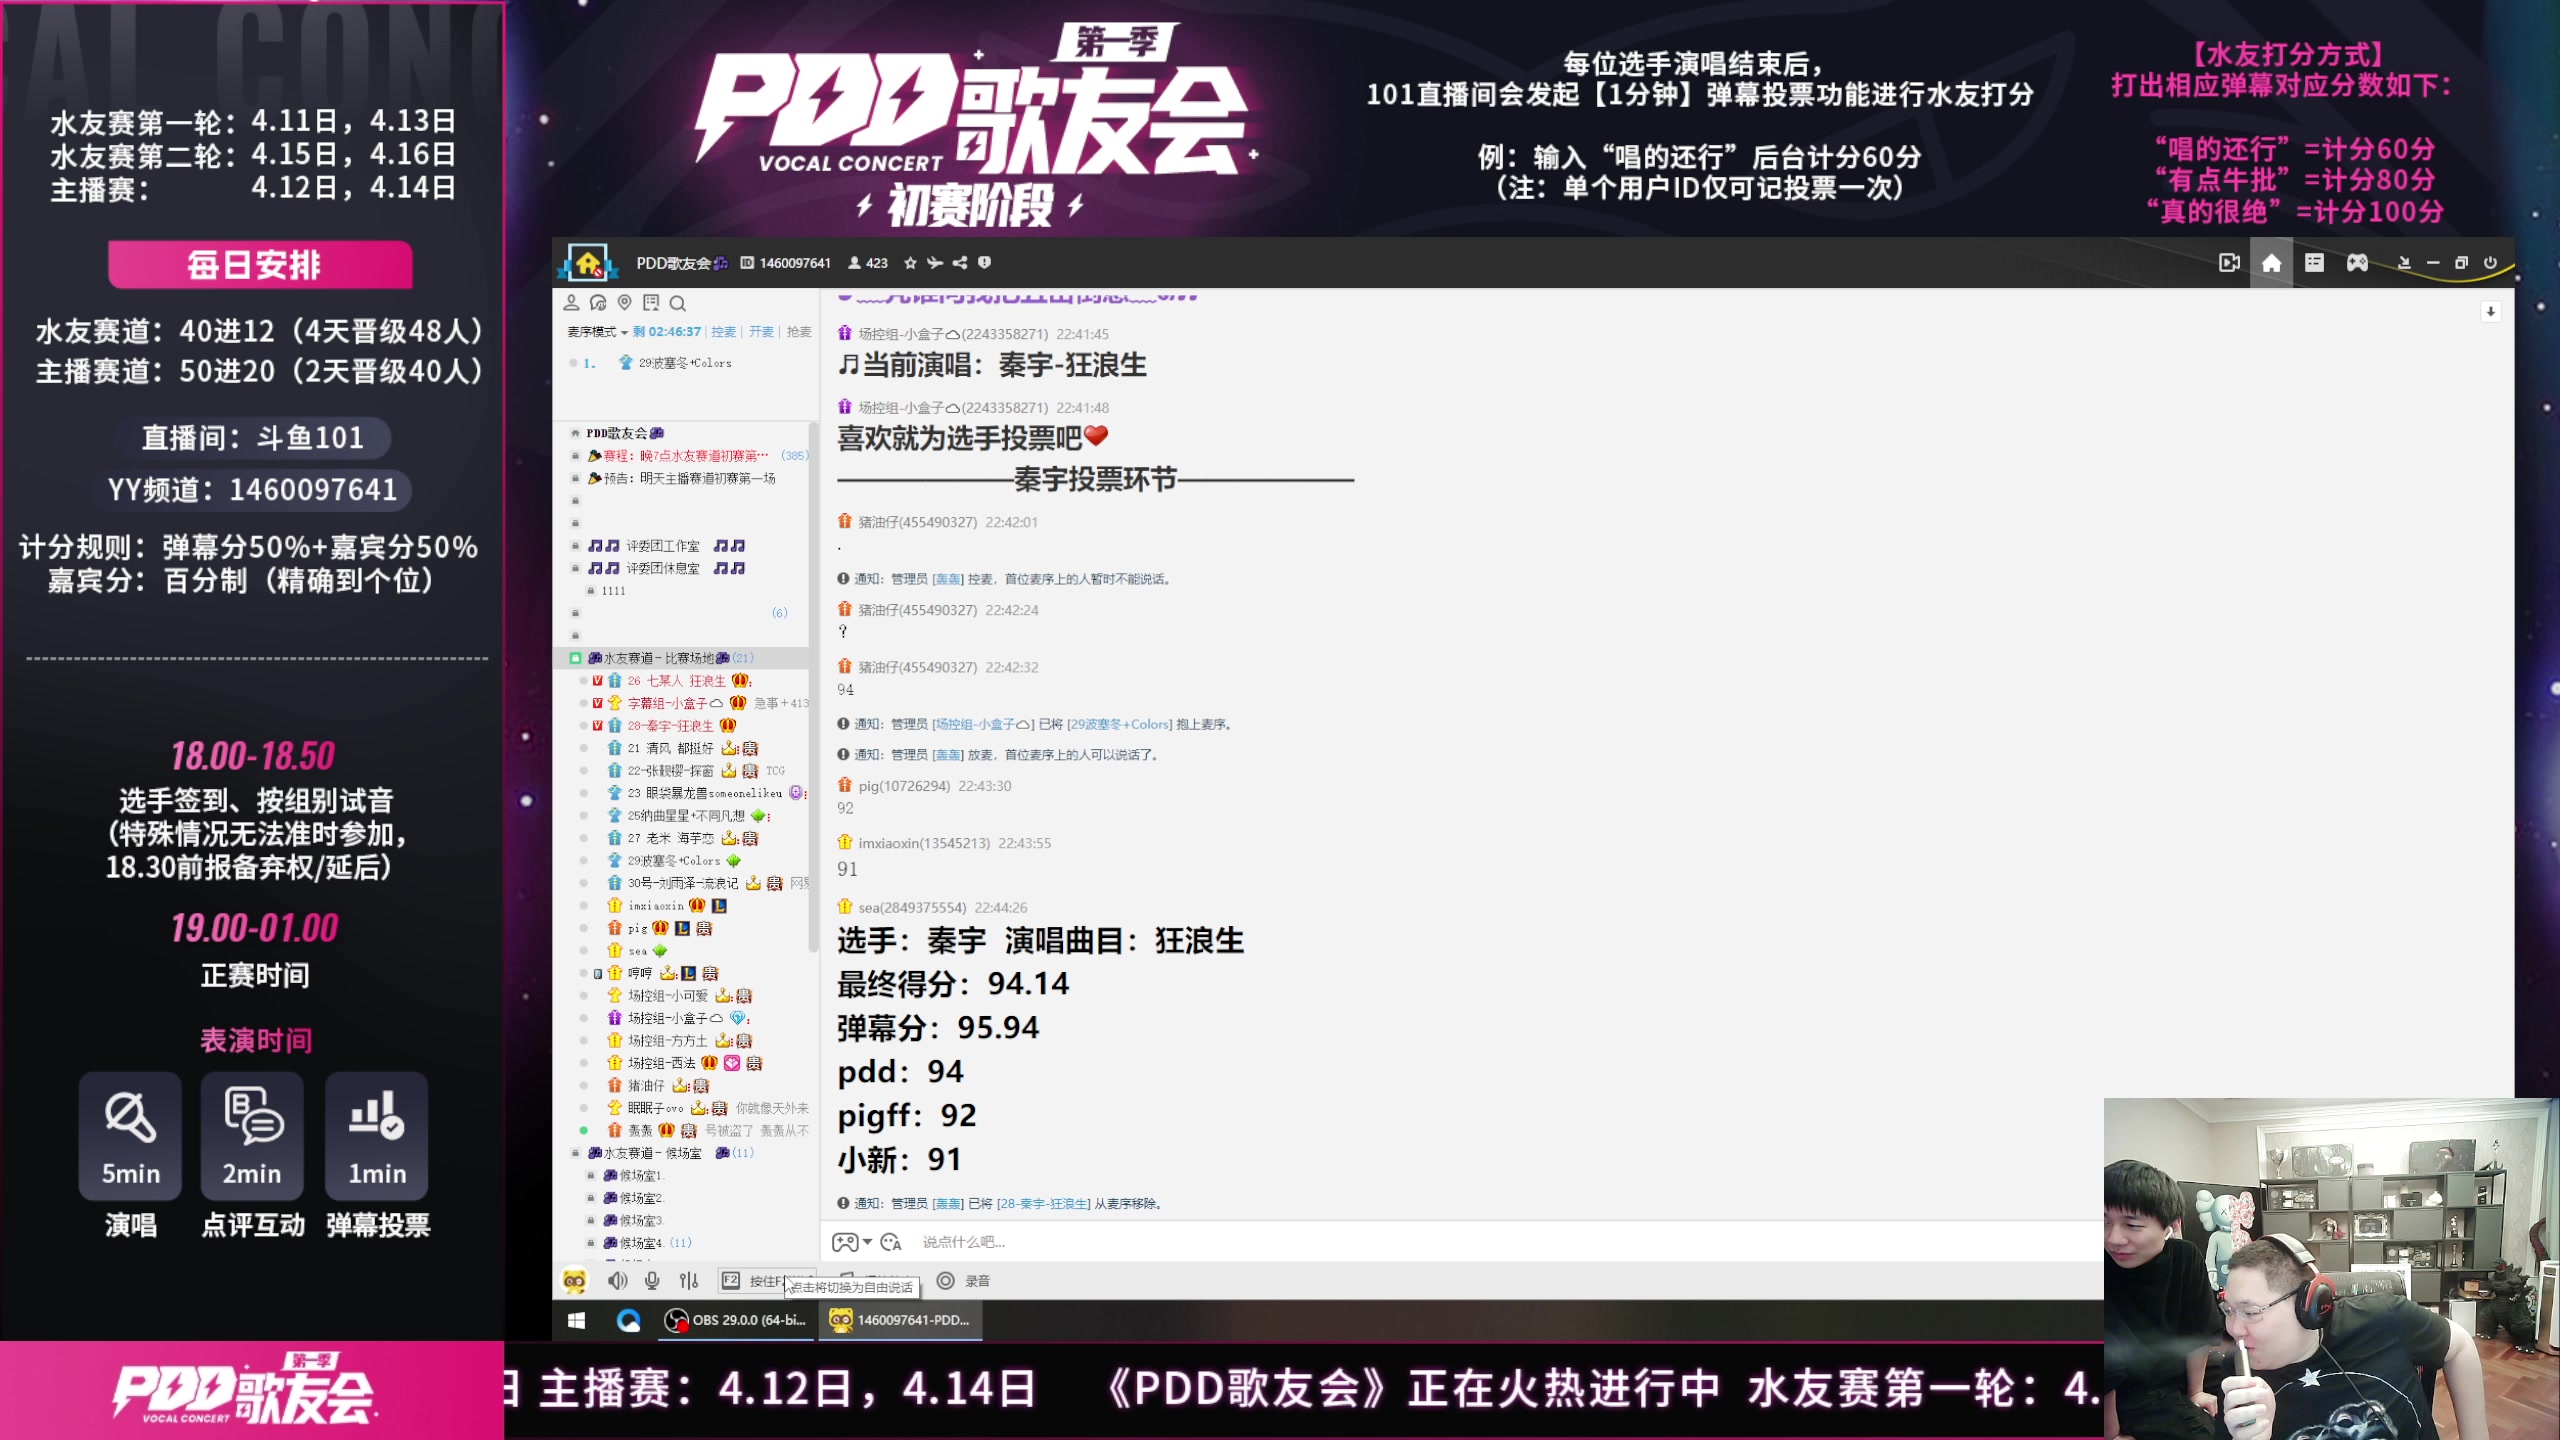Open the 麦序模式 dropdown
The height and width of the screenshot is (1440, 2560).
[598, 331]
